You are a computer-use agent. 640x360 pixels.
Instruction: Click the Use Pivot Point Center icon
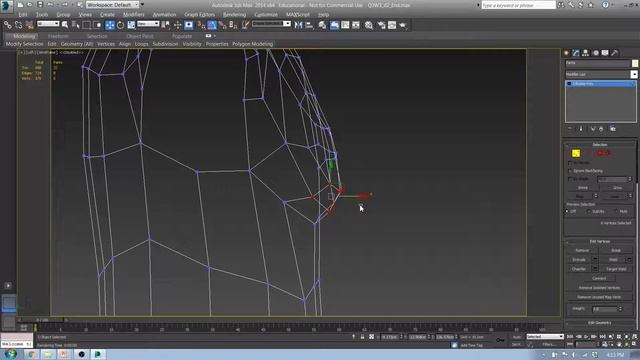166,25
